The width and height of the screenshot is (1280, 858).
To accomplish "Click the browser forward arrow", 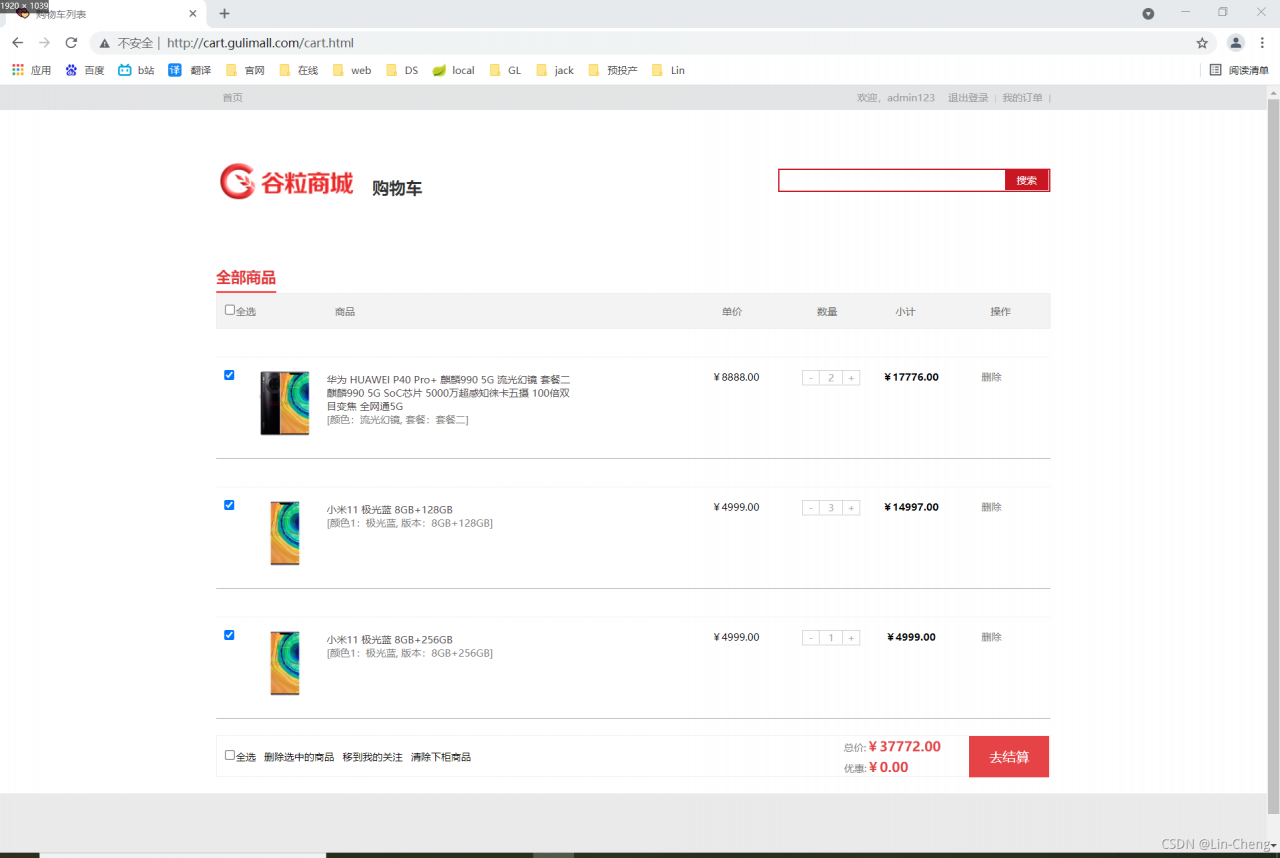I will [x=44, y=43].
